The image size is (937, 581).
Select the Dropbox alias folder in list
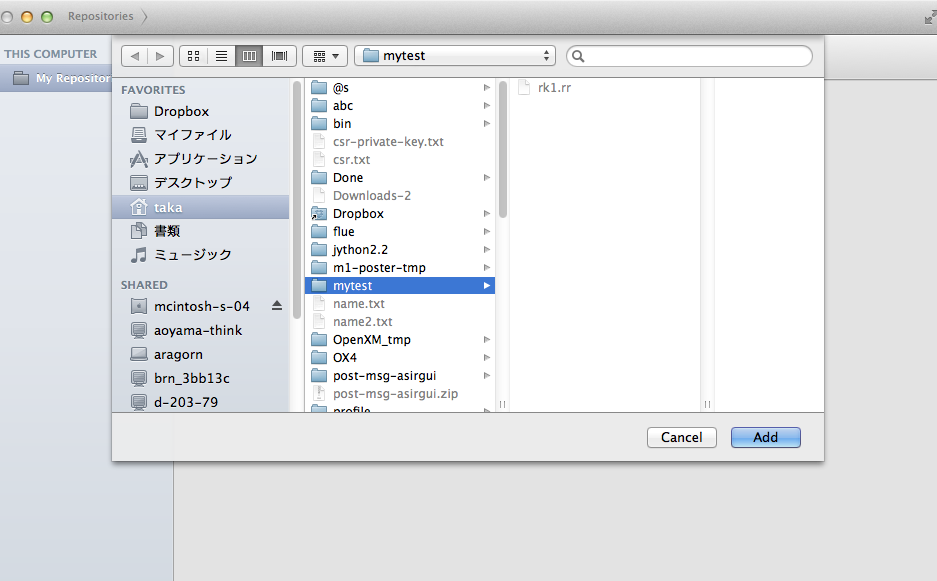pyautogui.click(x=399, y=213)
